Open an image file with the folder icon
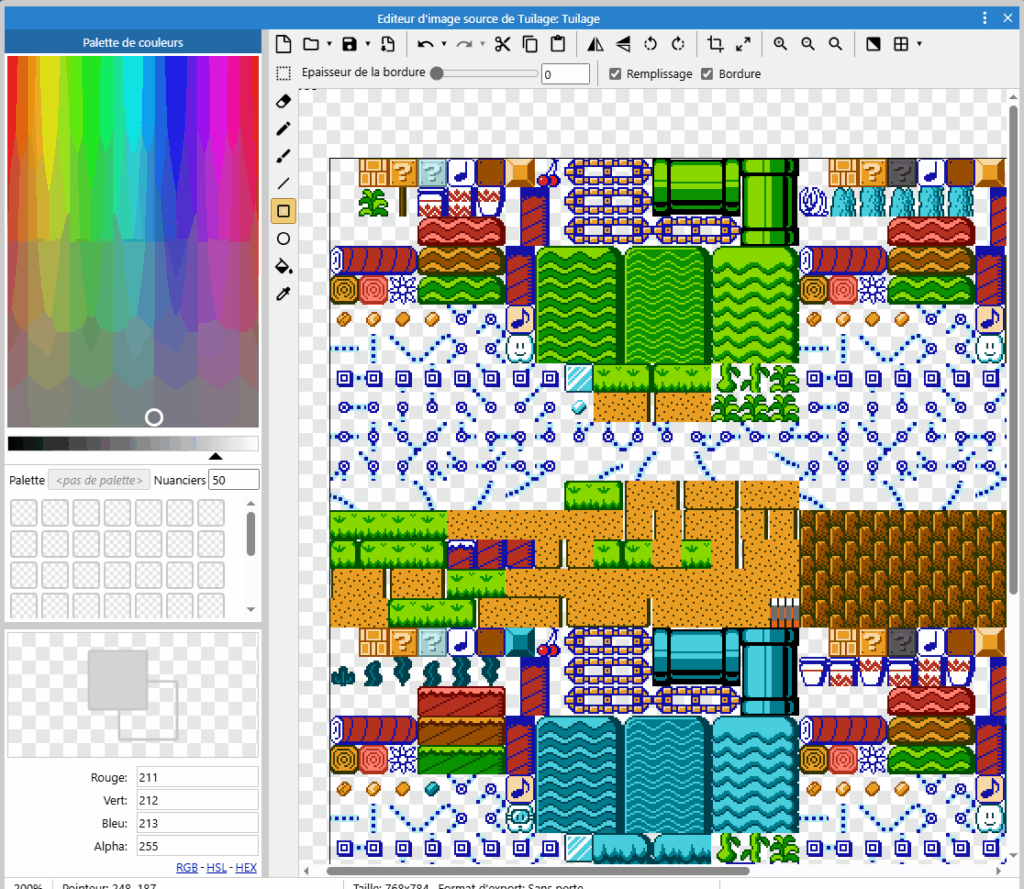 click(x=311, y=44)
